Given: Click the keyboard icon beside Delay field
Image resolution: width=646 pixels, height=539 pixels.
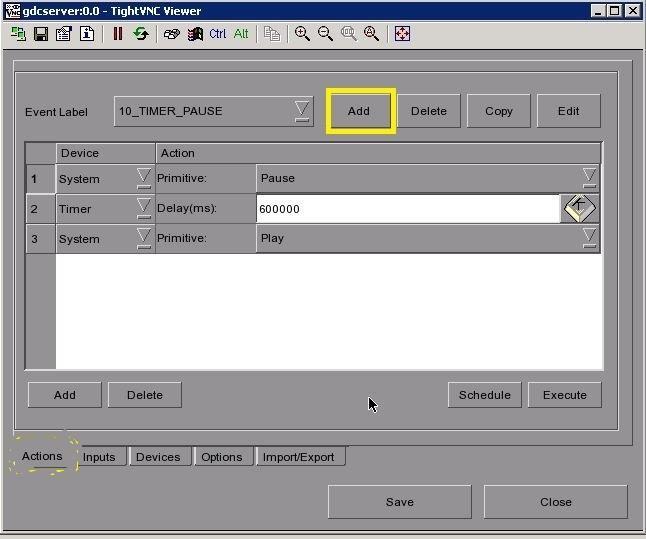Looking at the screenshot, I should [580, 209].
